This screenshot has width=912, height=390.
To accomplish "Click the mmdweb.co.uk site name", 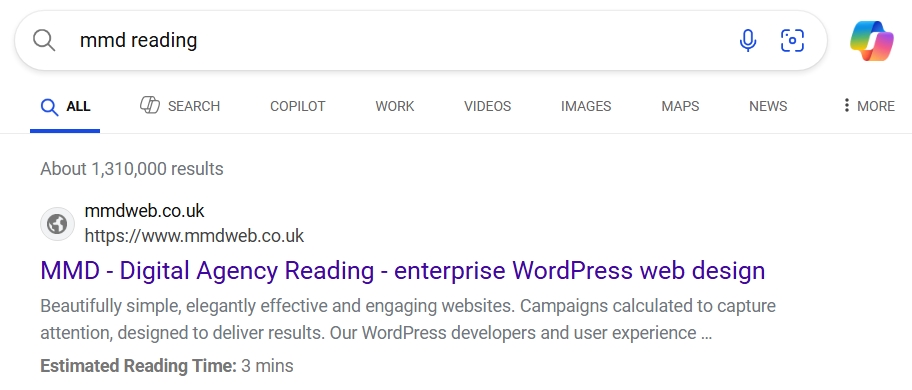I will point(144,210).
